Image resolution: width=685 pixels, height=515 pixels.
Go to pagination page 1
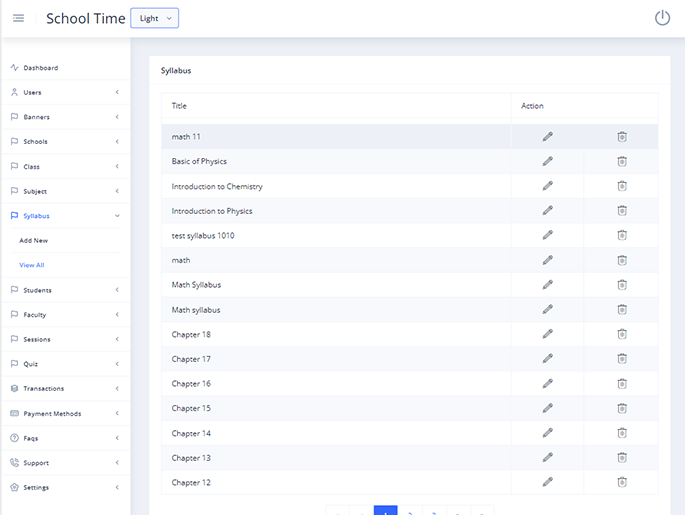click(x=385, y=511)
